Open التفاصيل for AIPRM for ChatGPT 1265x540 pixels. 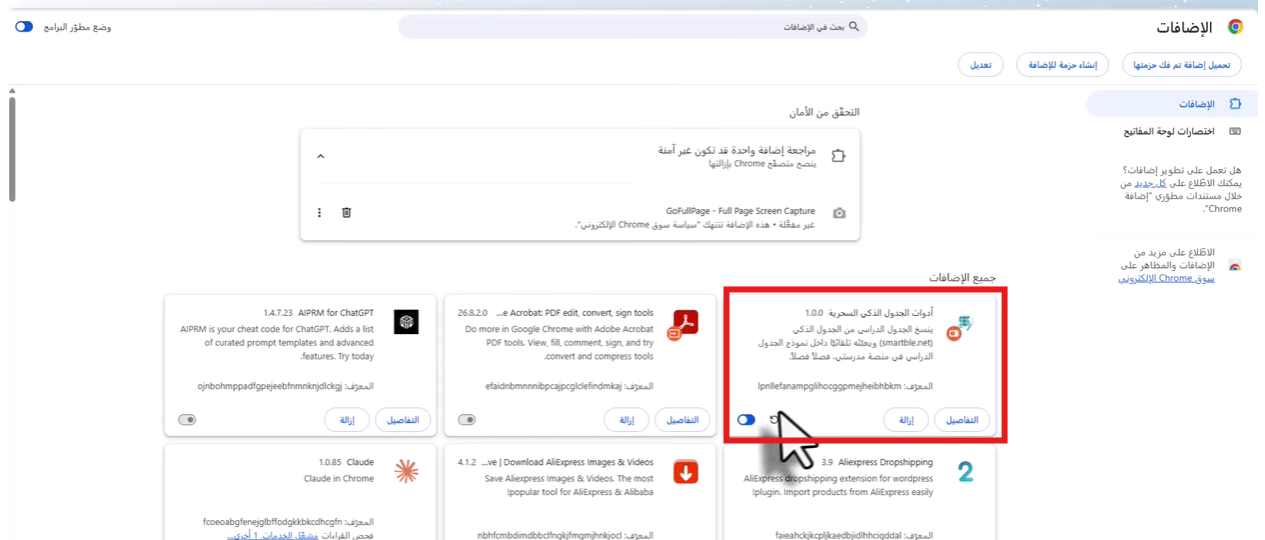[403, 420]
